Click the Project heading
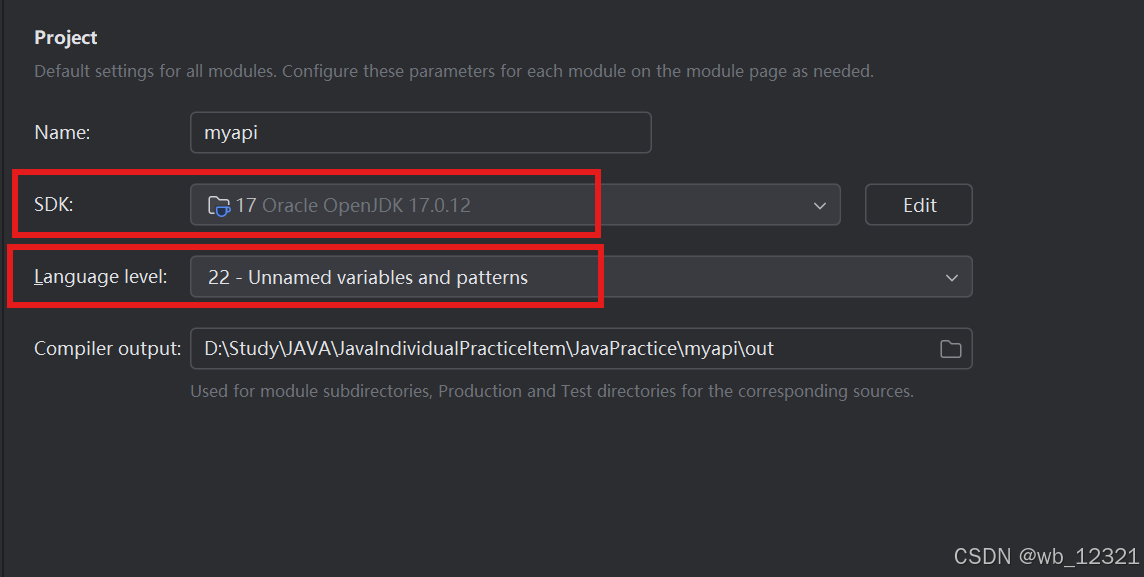This screenshot has width=1144, height=577. [66, 37]
